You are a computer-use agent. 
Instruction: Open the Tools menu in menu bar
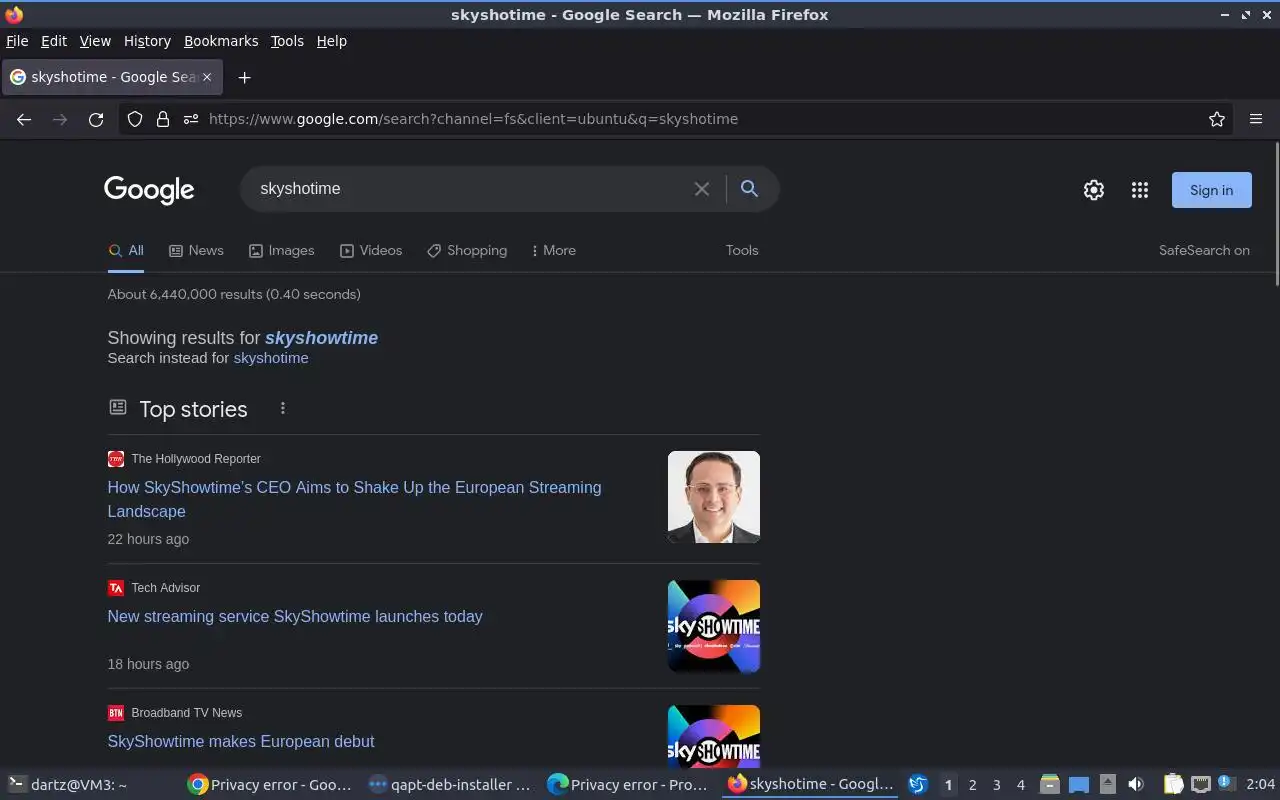[287, 41]
